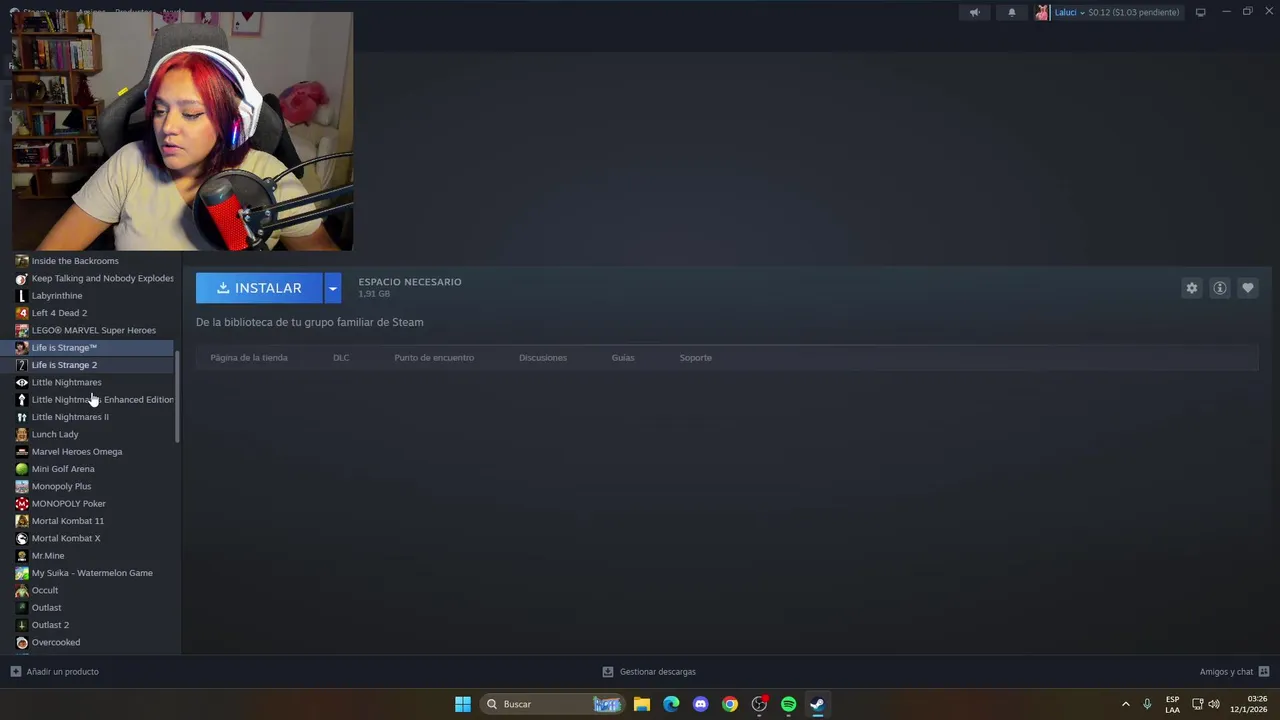
Task: Click the Laluci profile avatar
Action: [1042, 12]
